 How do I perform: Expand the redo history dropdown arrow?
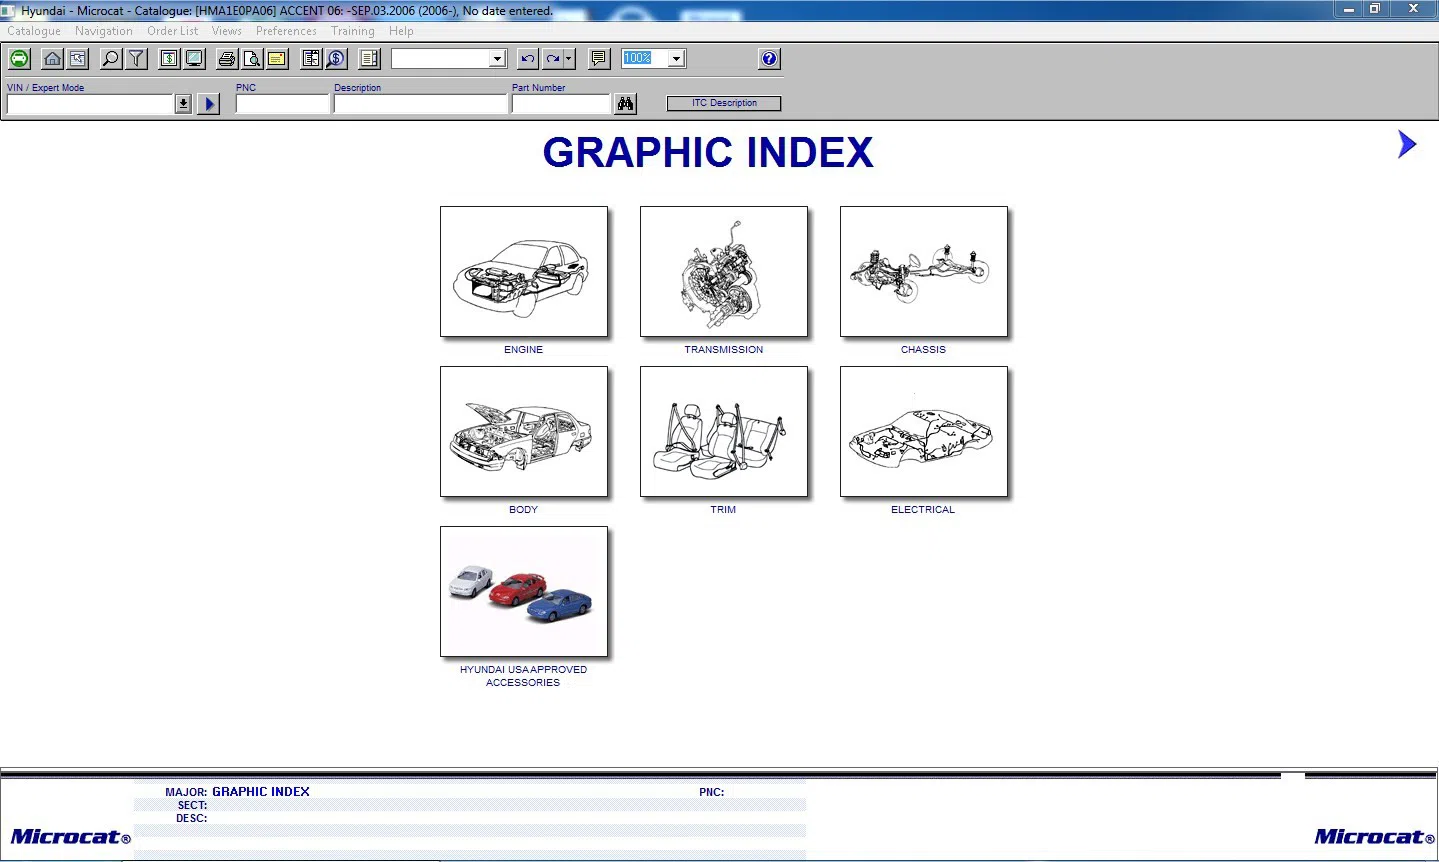pos(569,59)
